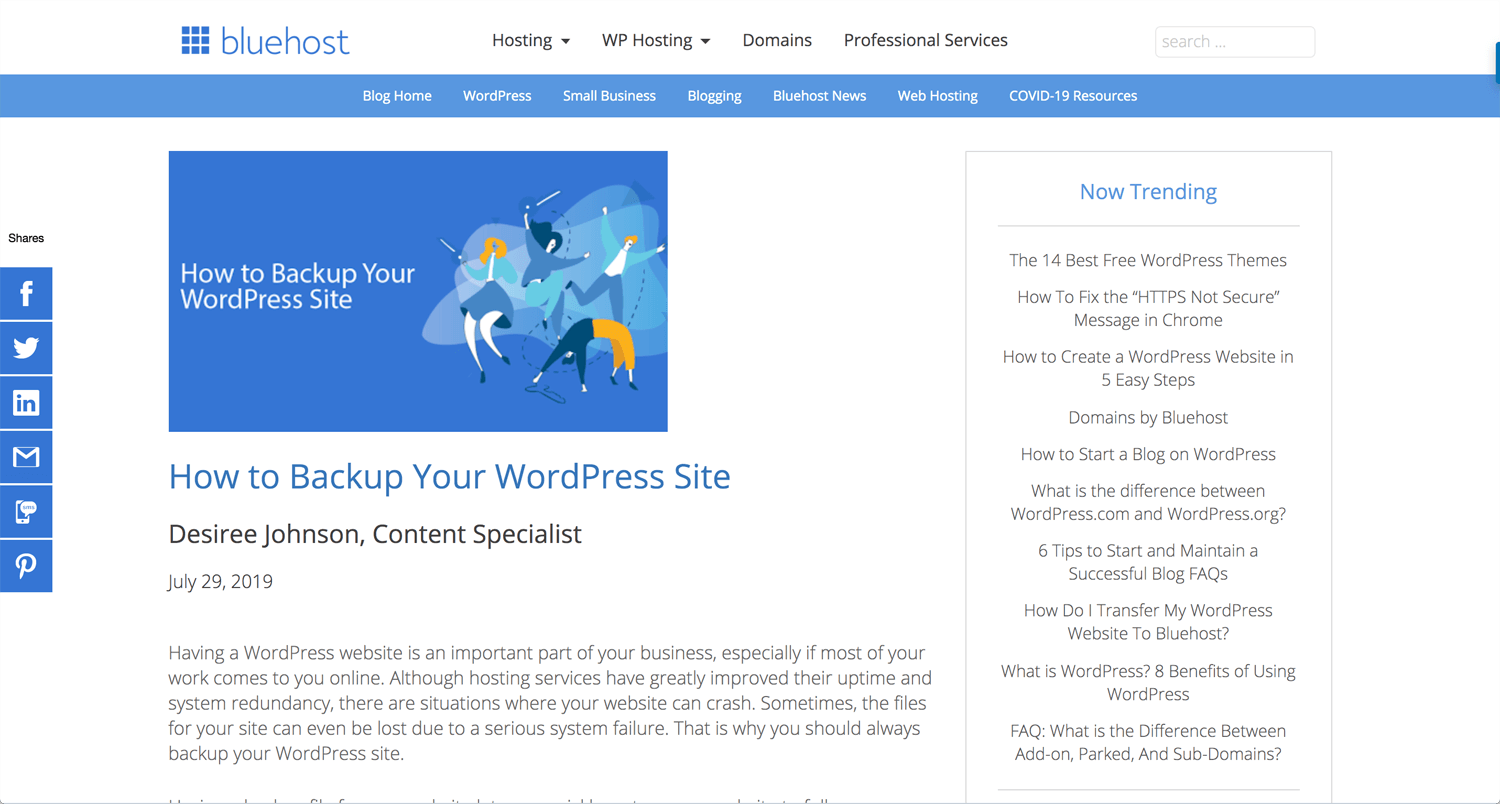Screen dimensions: 1500x804
Task: Open WordPress blog category
Action: pyautogui.click(x=497, y=96)
